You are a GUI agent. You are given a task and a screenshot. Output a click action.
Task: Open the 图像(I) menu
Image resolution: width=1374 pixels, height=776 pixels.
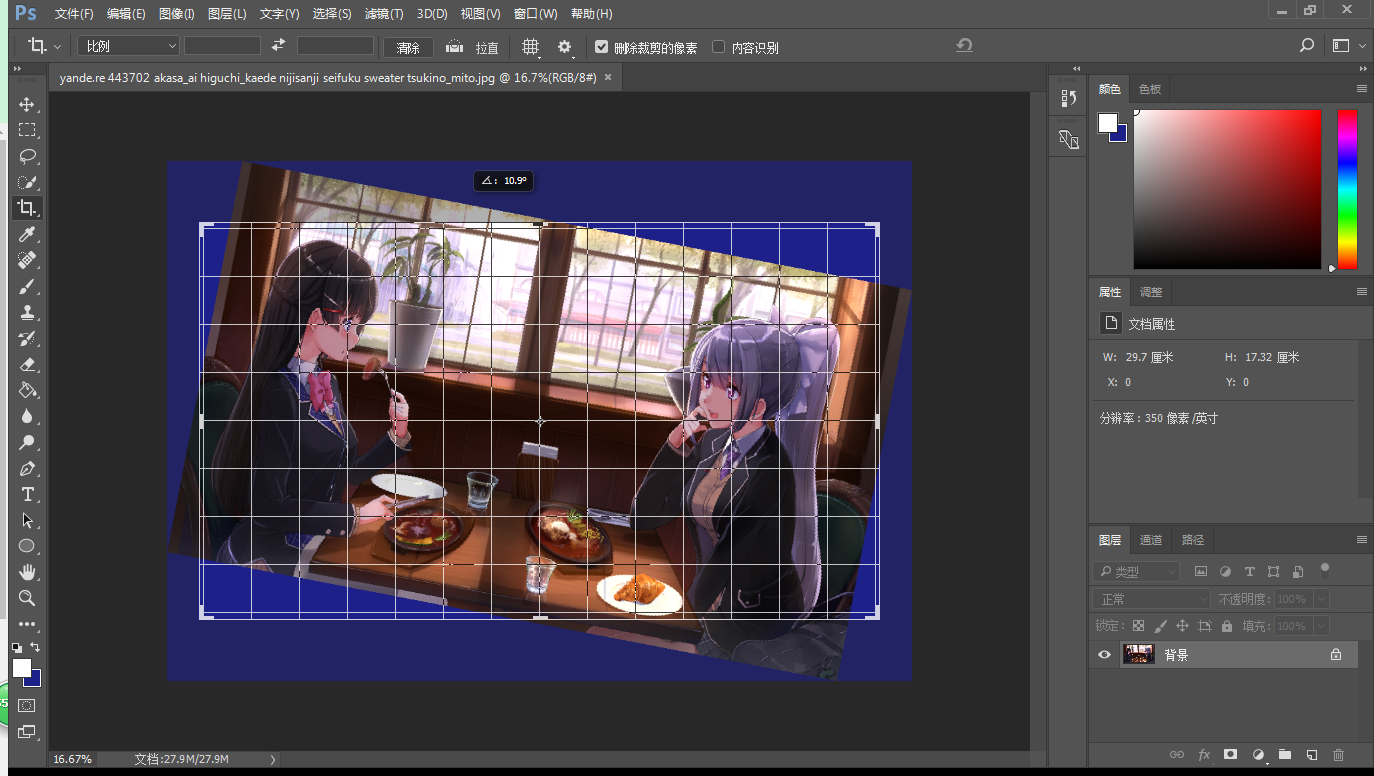pyautogui.click(x=177, y=14)
